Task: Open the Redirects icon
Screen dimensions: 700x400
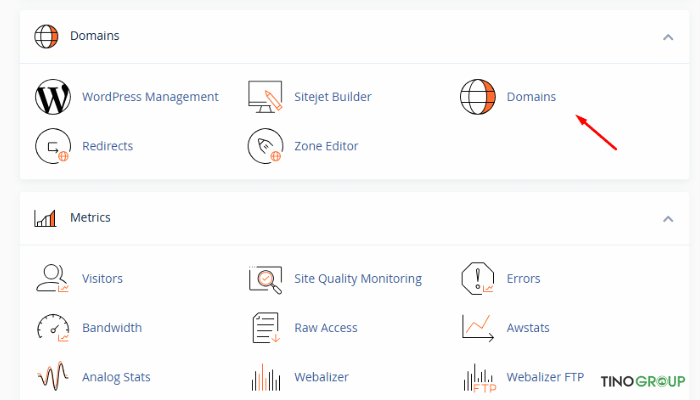Action: tap(53, 146)
